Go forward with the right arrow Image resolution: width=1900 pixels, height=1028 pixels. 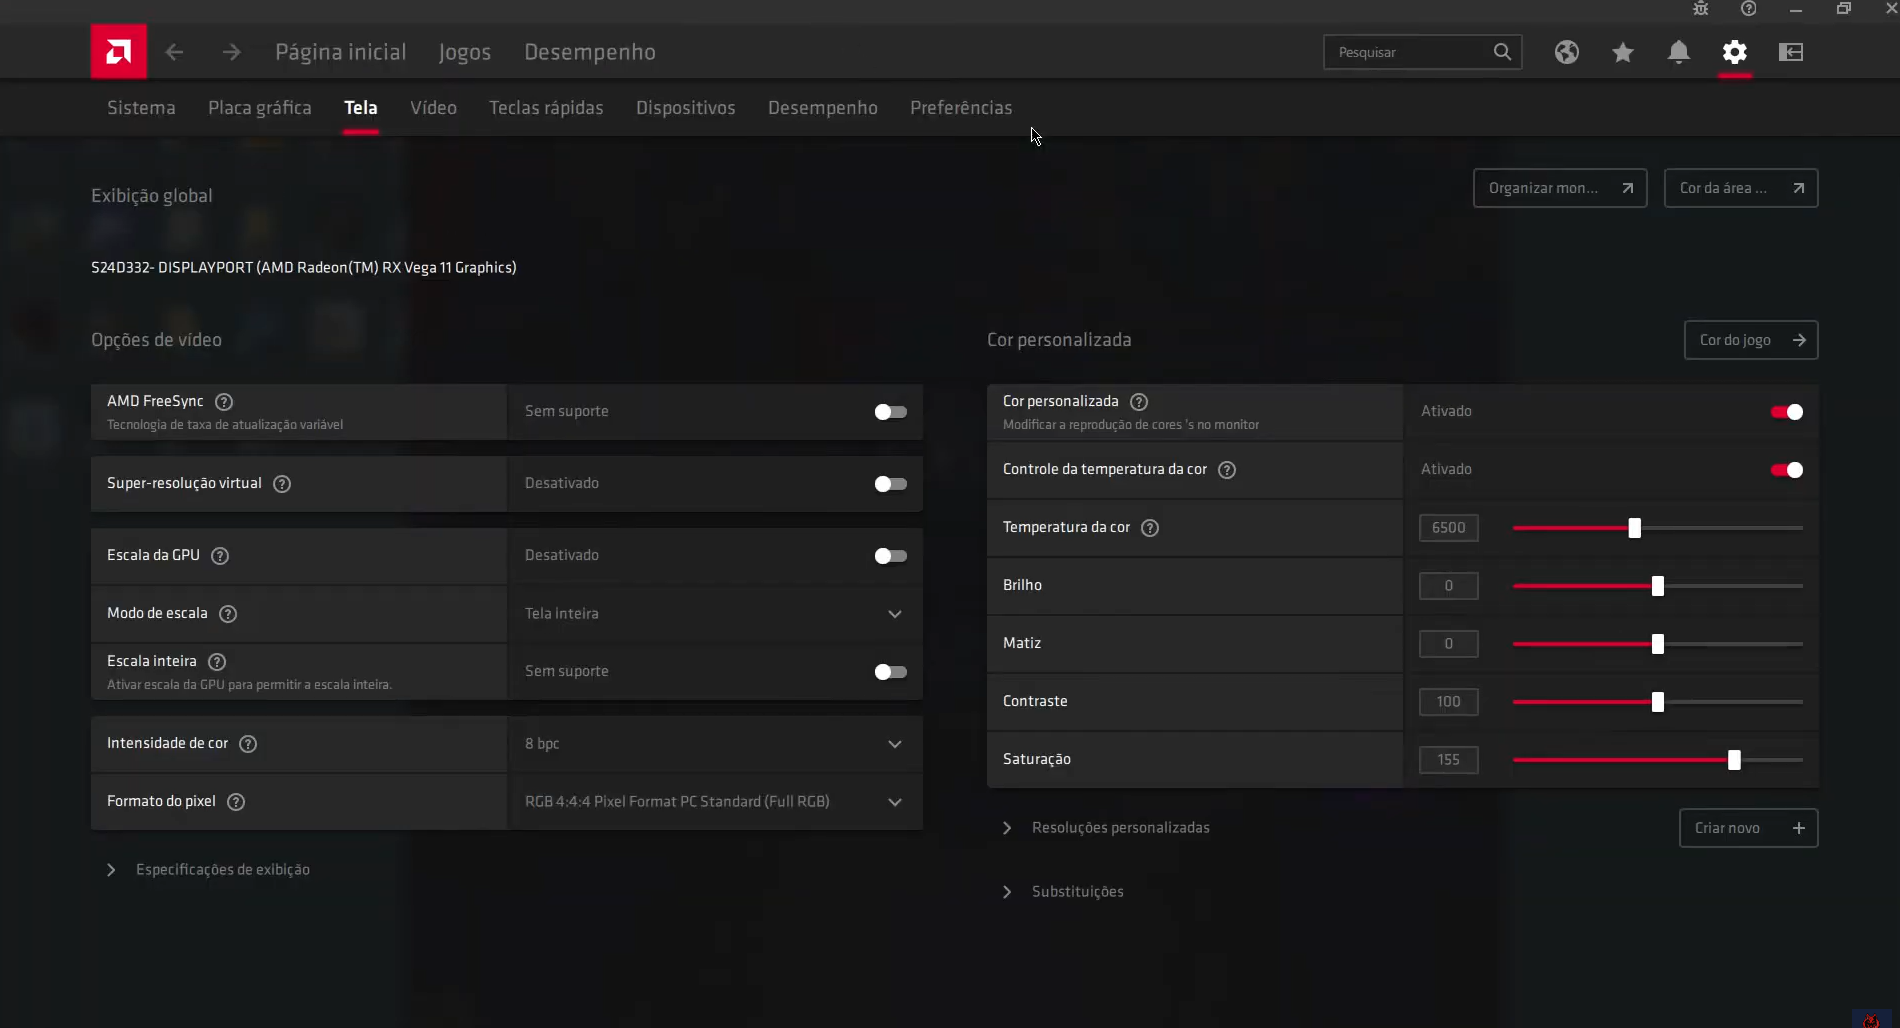[x=231, y=52]
